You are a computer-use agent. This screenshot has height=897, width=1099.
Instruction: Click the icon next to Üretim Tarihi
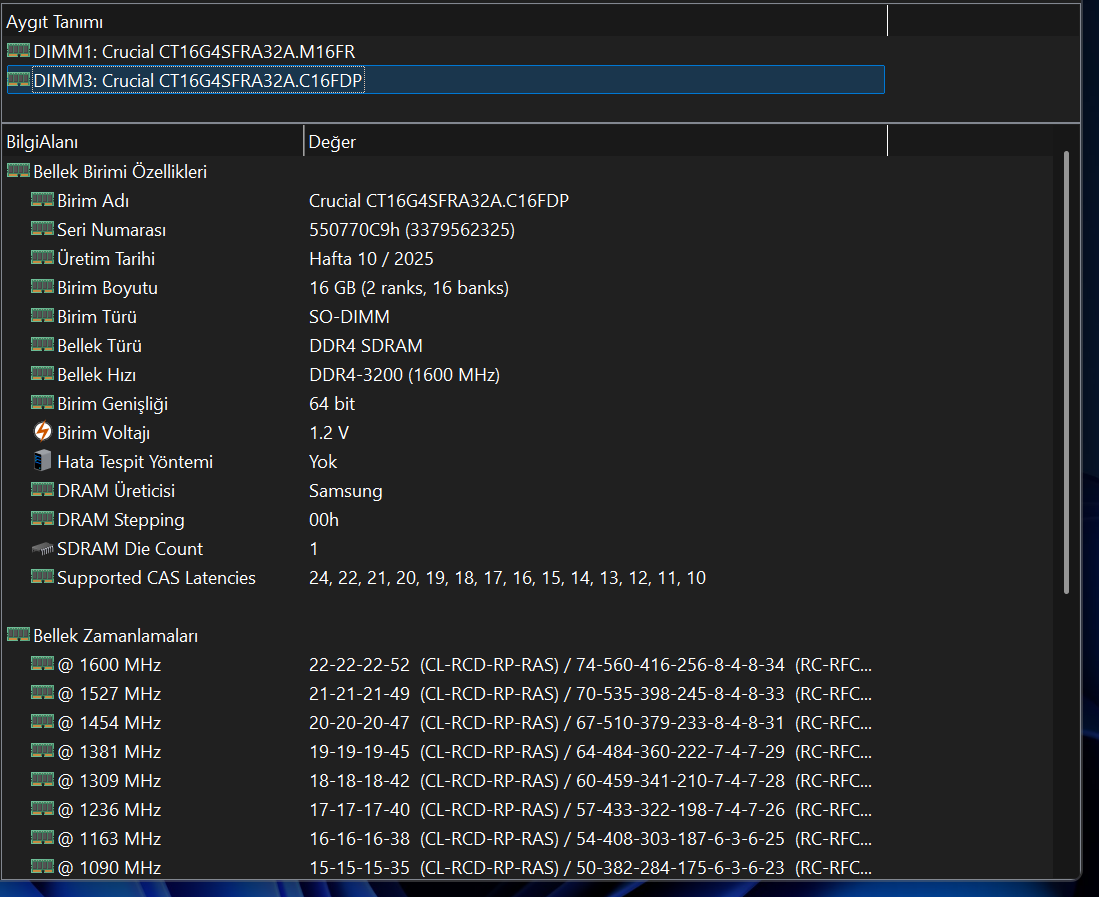(42, 257)
